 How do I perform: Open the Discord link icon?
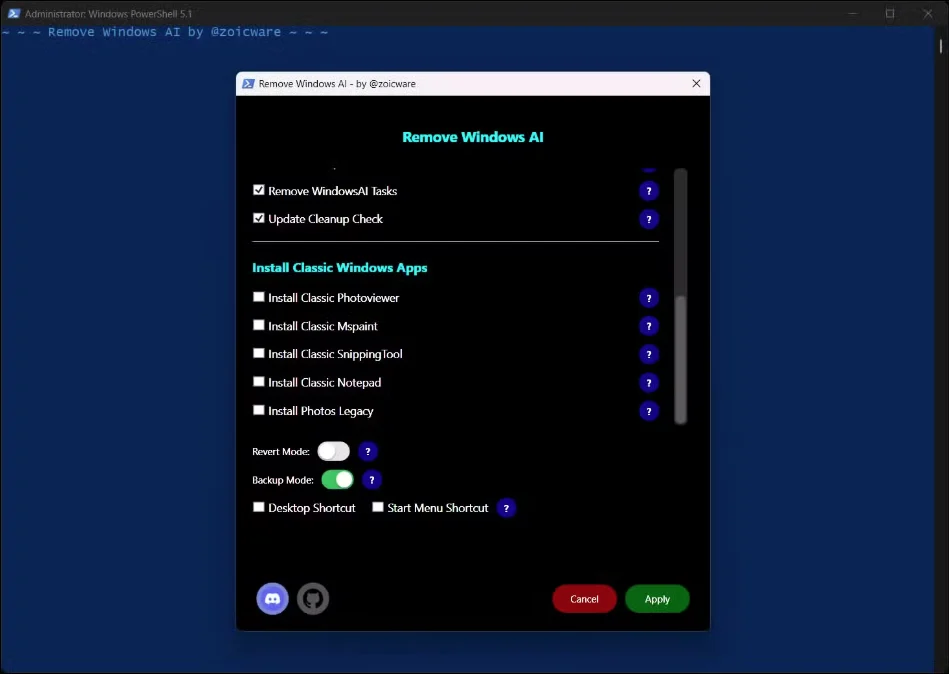coord(272,599)
